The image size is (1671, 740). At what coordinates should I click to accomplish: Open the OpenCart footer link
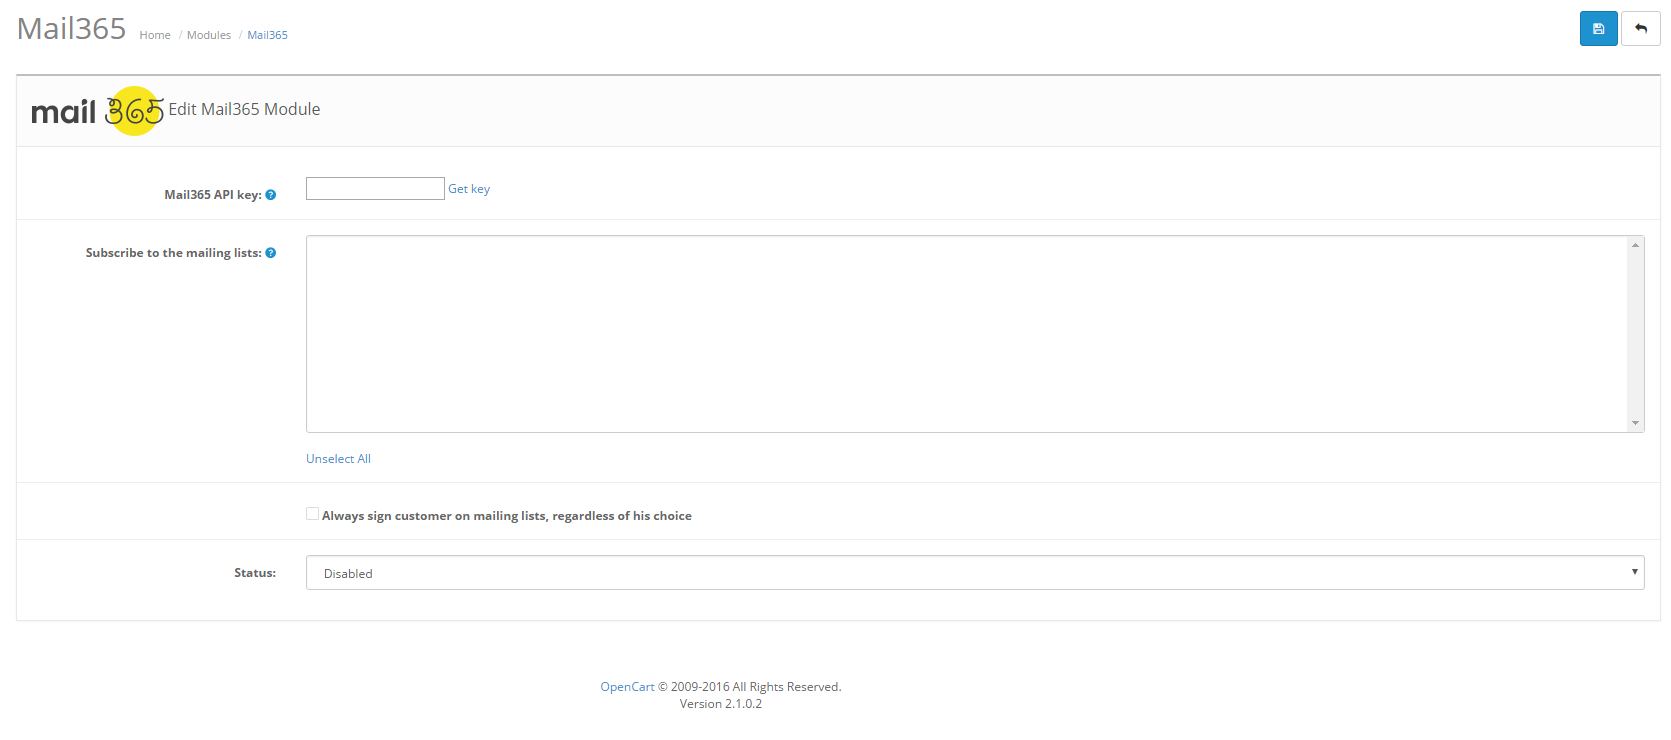tap(627, 687)
